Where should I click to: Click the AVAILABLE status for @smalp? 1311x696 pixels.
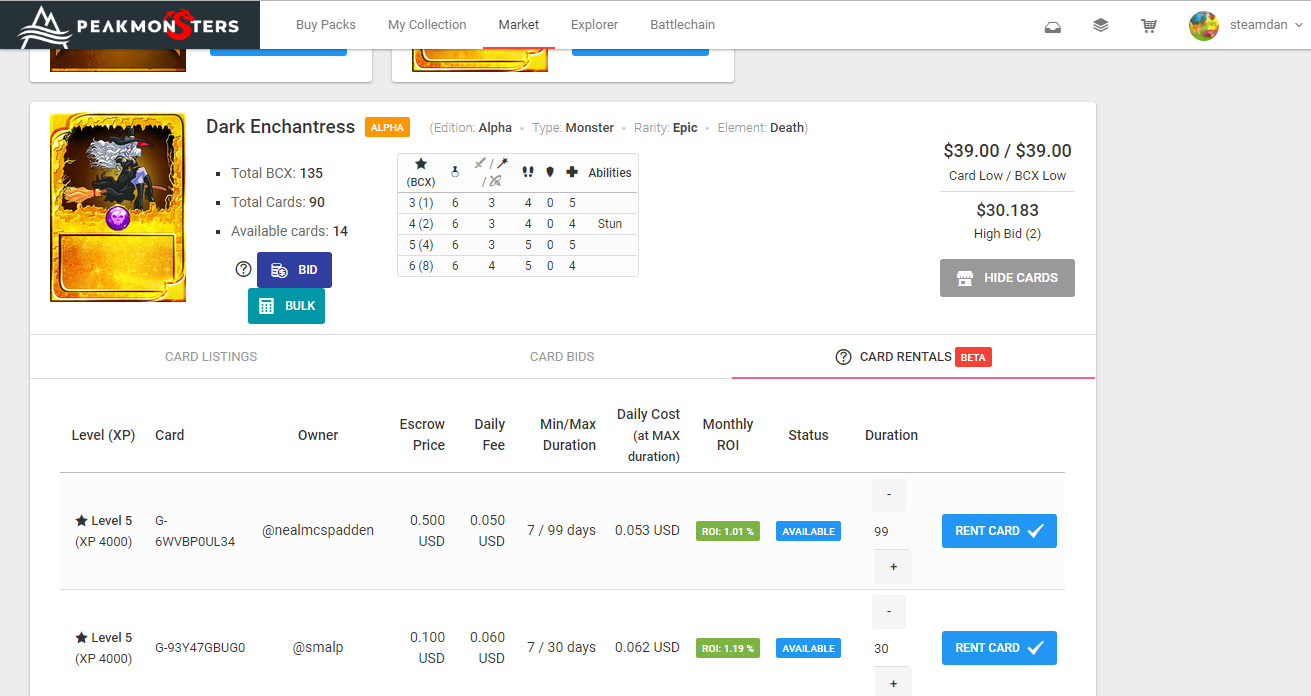[808, 648]
